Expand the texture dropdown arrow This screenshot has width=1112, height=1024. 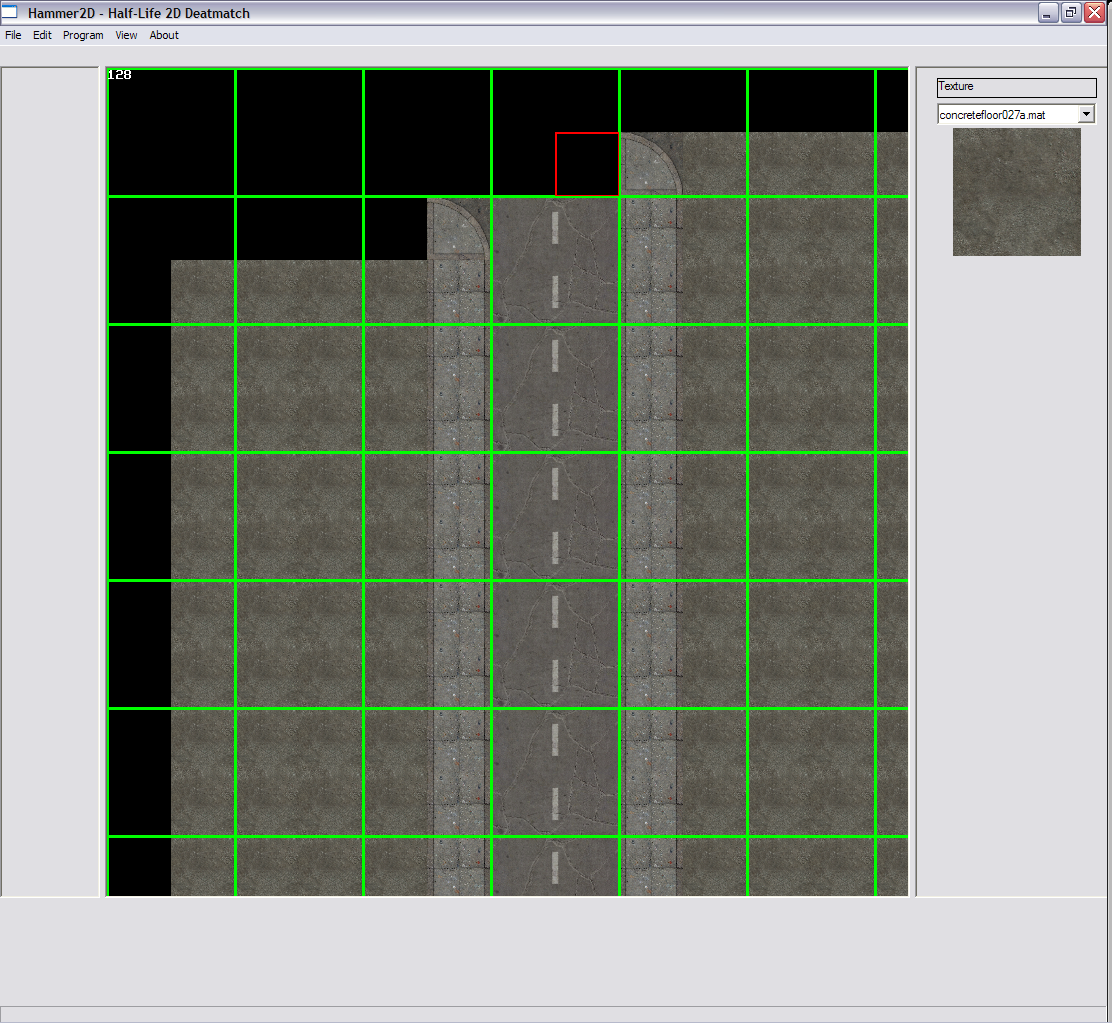tap(1086, 114)
